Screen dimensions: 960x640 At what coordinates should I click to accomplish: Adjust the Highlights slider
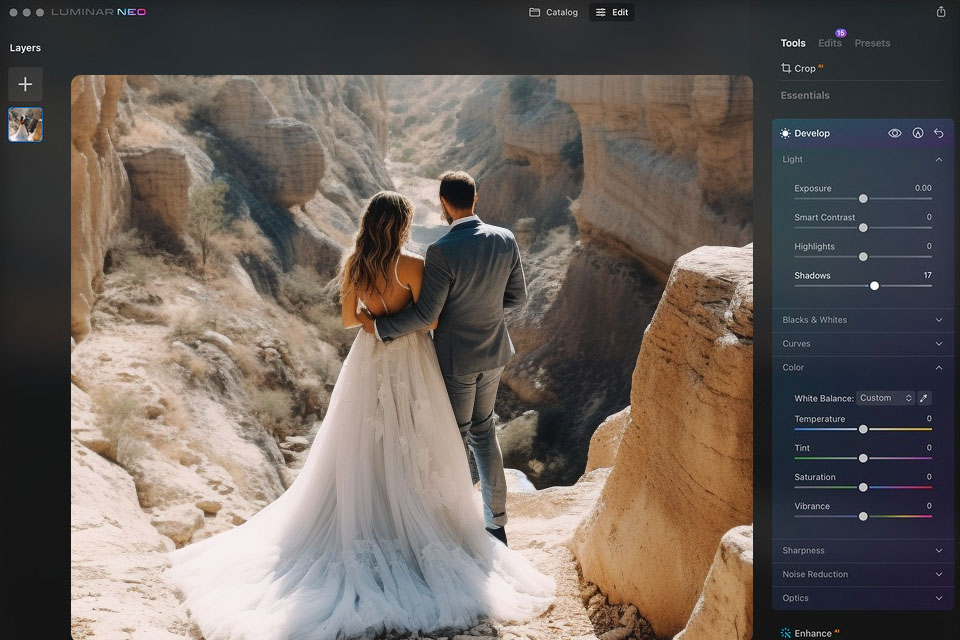click(x=863, y=257)
